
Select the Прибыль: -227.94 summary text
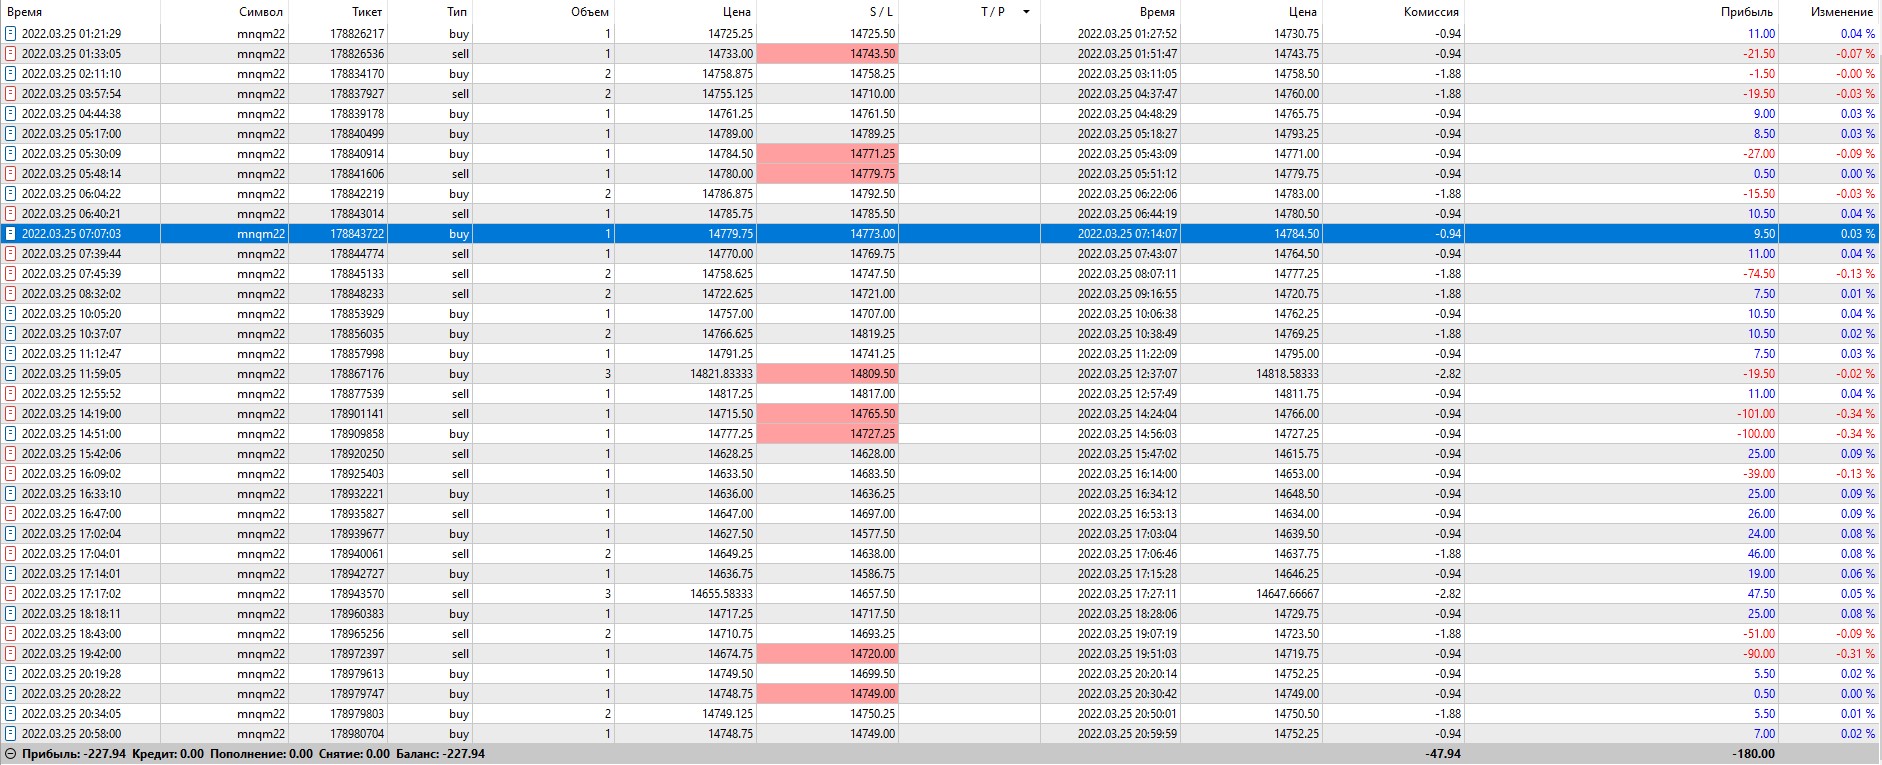point(74,754)
